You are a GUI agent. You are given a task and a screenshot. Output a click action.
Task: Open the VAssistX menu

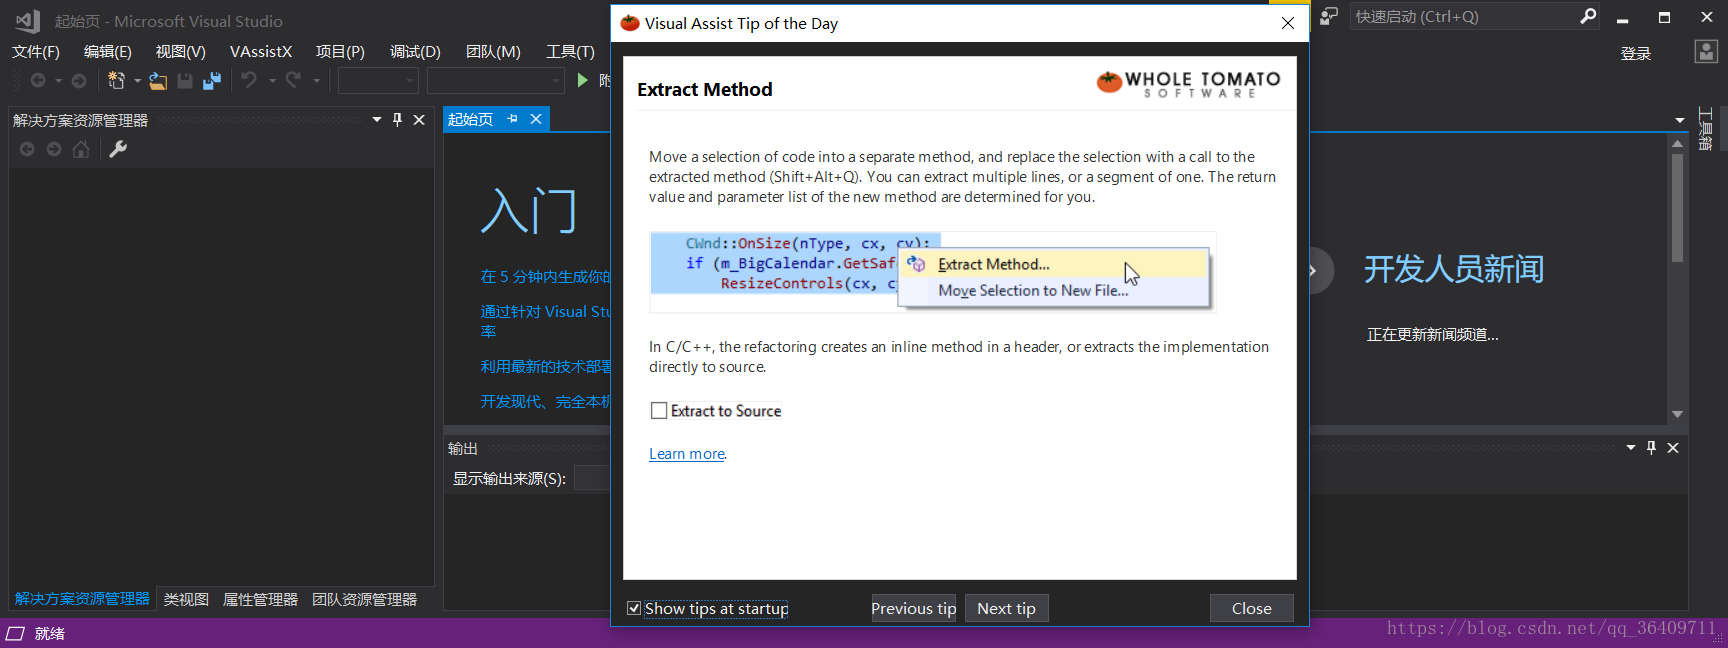261,52
